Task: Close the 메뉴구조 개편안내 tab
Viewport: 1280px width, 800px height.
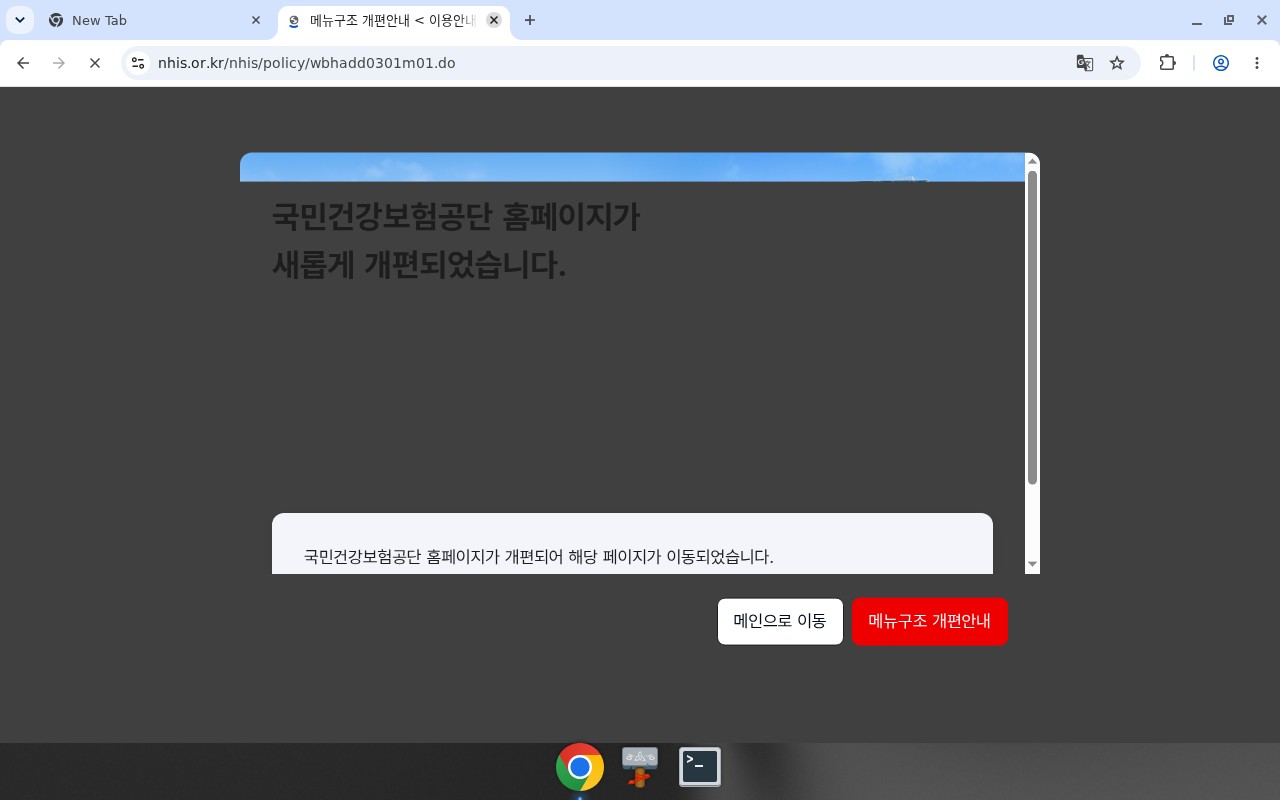Action: 494,20
